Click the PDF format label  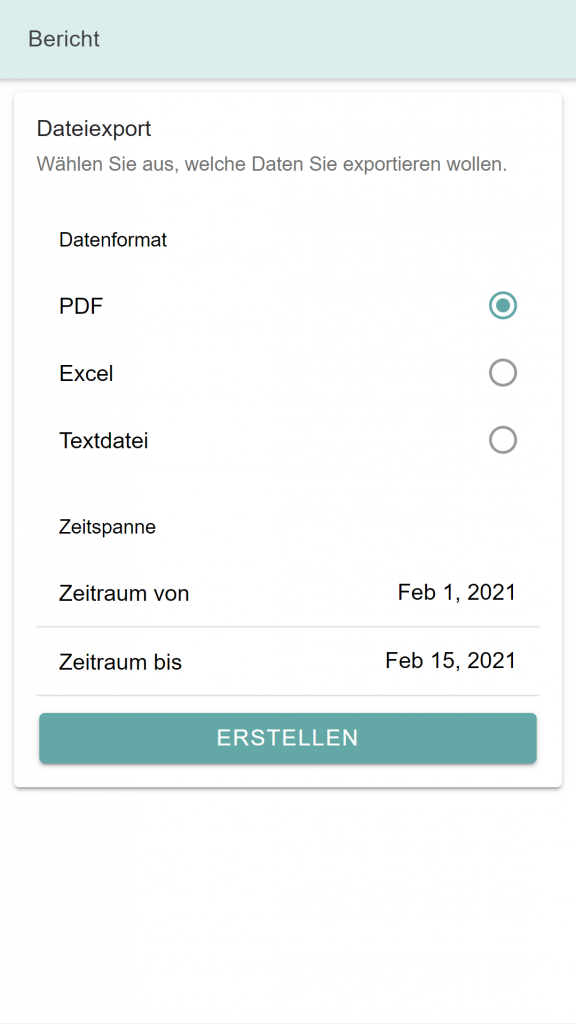tap(81, 306)
